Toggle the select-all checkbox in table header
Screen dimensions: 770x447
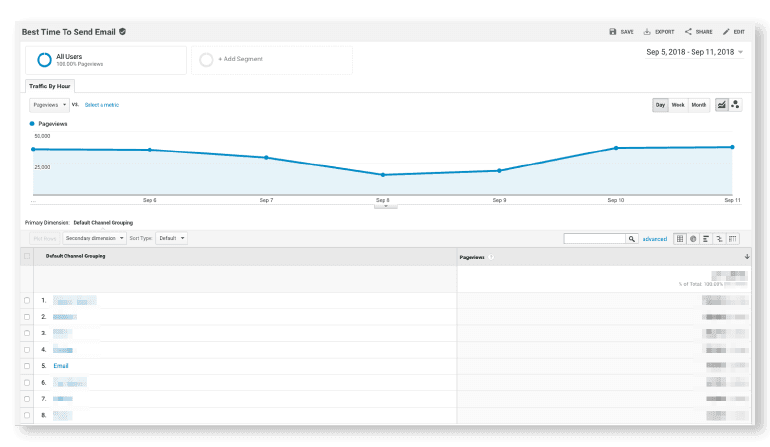pos(27,257)
